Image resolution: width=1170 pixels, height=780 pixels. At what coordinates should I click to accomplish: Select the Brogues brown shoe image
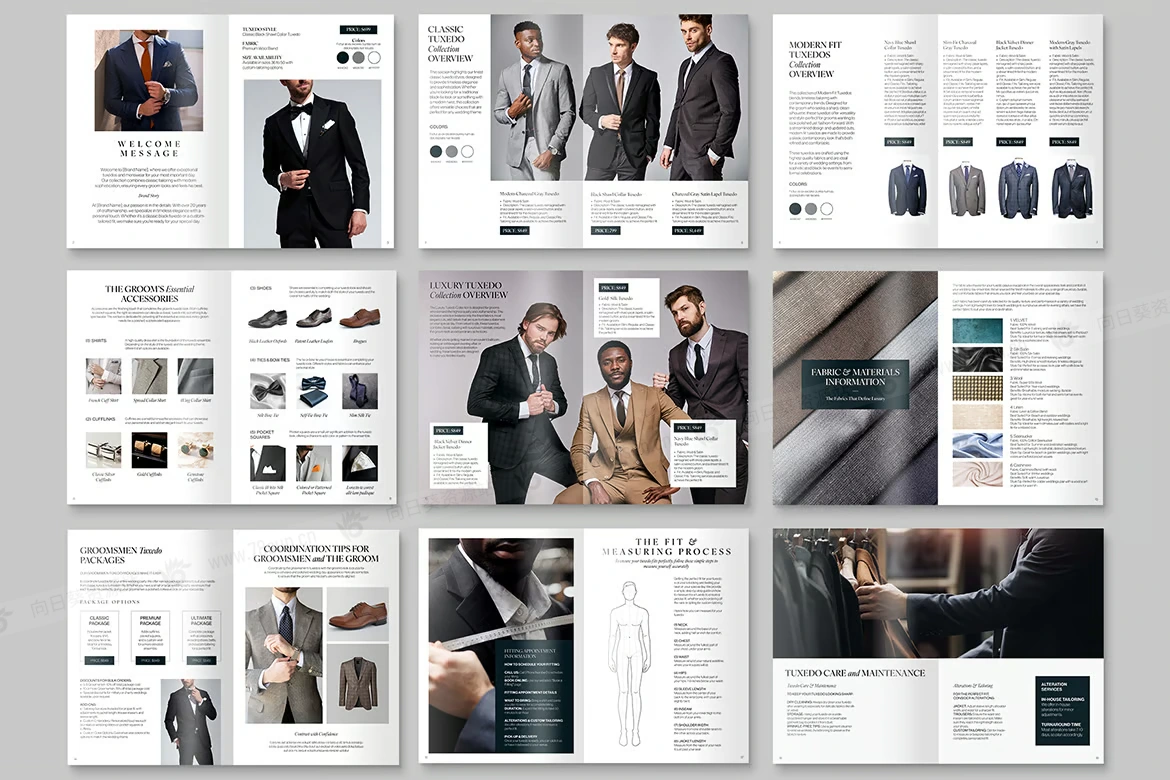[360, 318]
